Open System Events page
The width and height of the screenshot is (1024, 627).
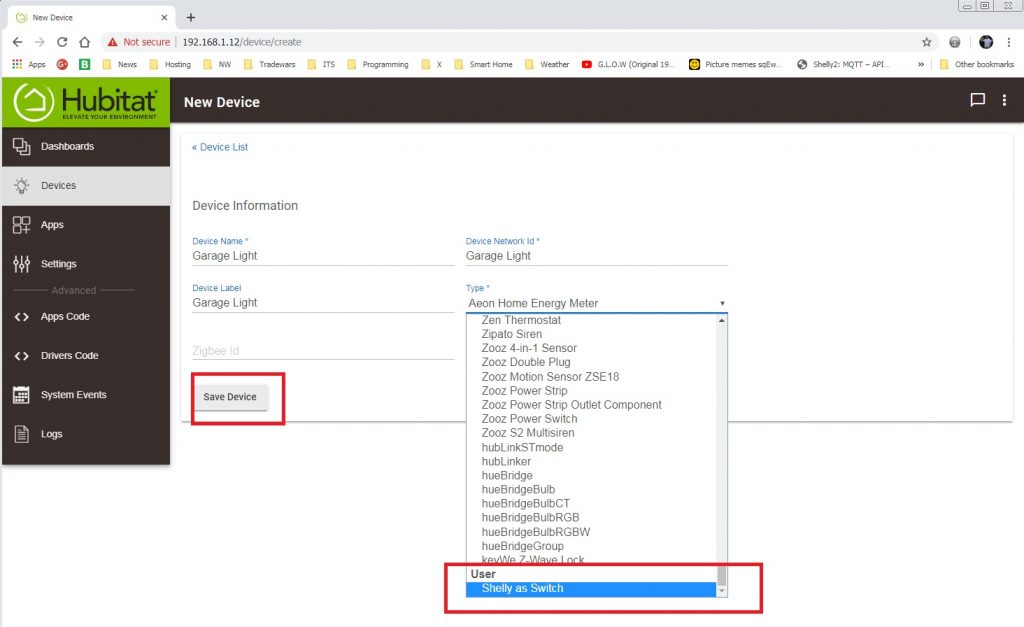(x=86, y=394)
